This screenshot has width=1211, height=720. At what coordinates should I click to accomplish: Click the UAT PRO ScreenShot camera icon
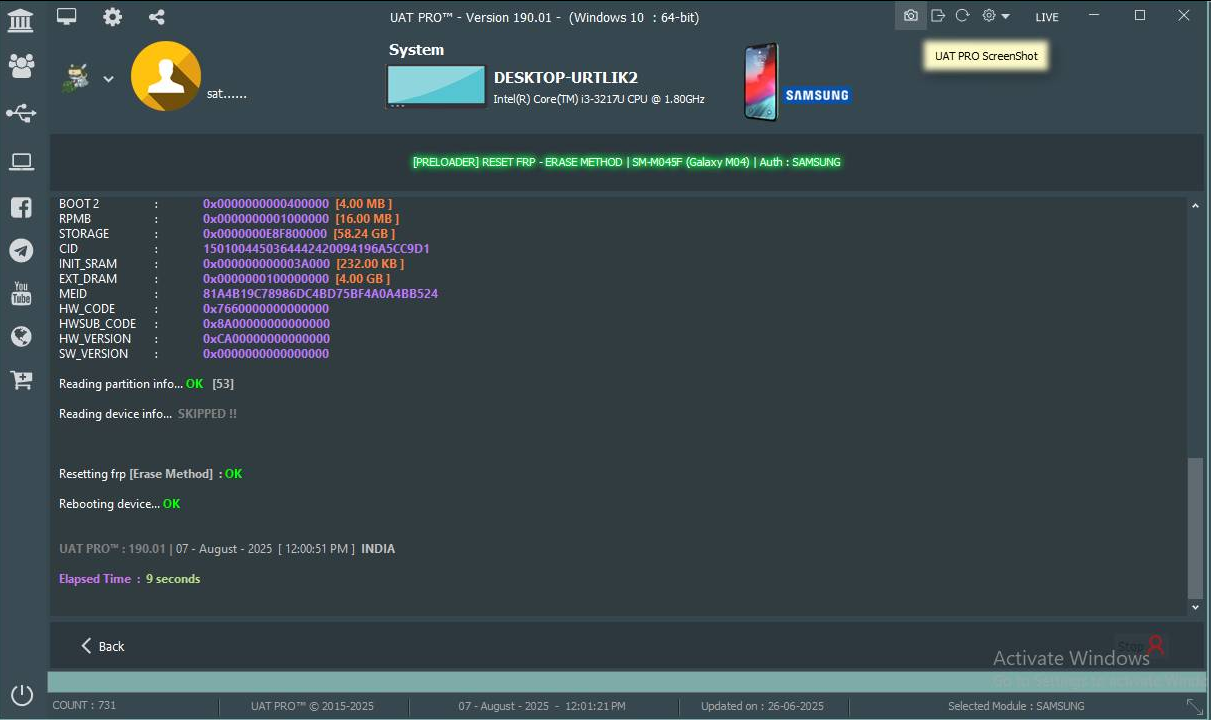coord(910,16)
